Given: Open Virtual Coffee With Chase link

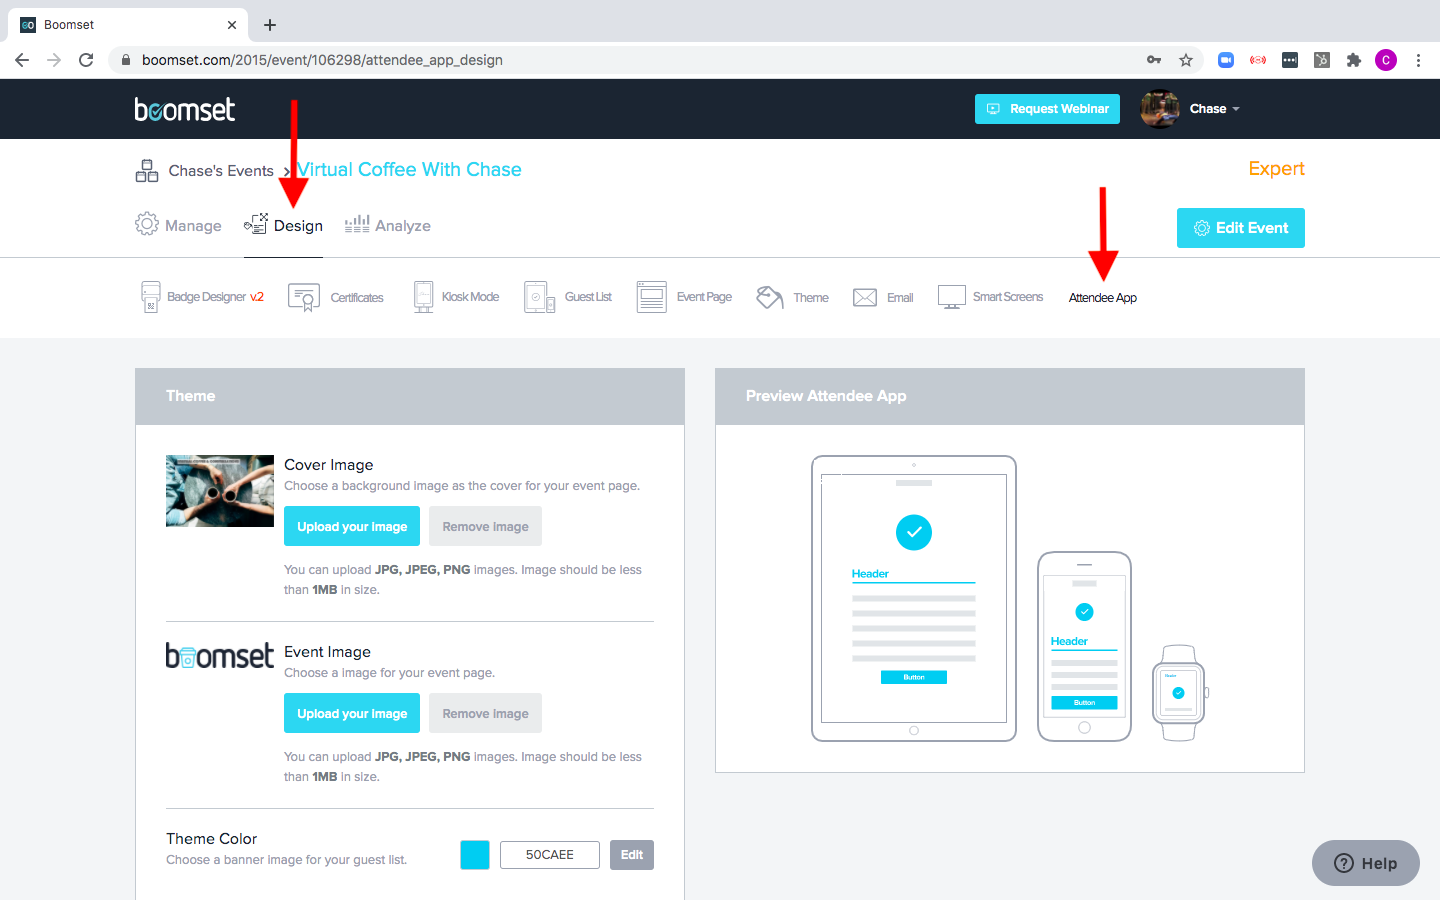Looking at the screenshot, I should point(409,169).
